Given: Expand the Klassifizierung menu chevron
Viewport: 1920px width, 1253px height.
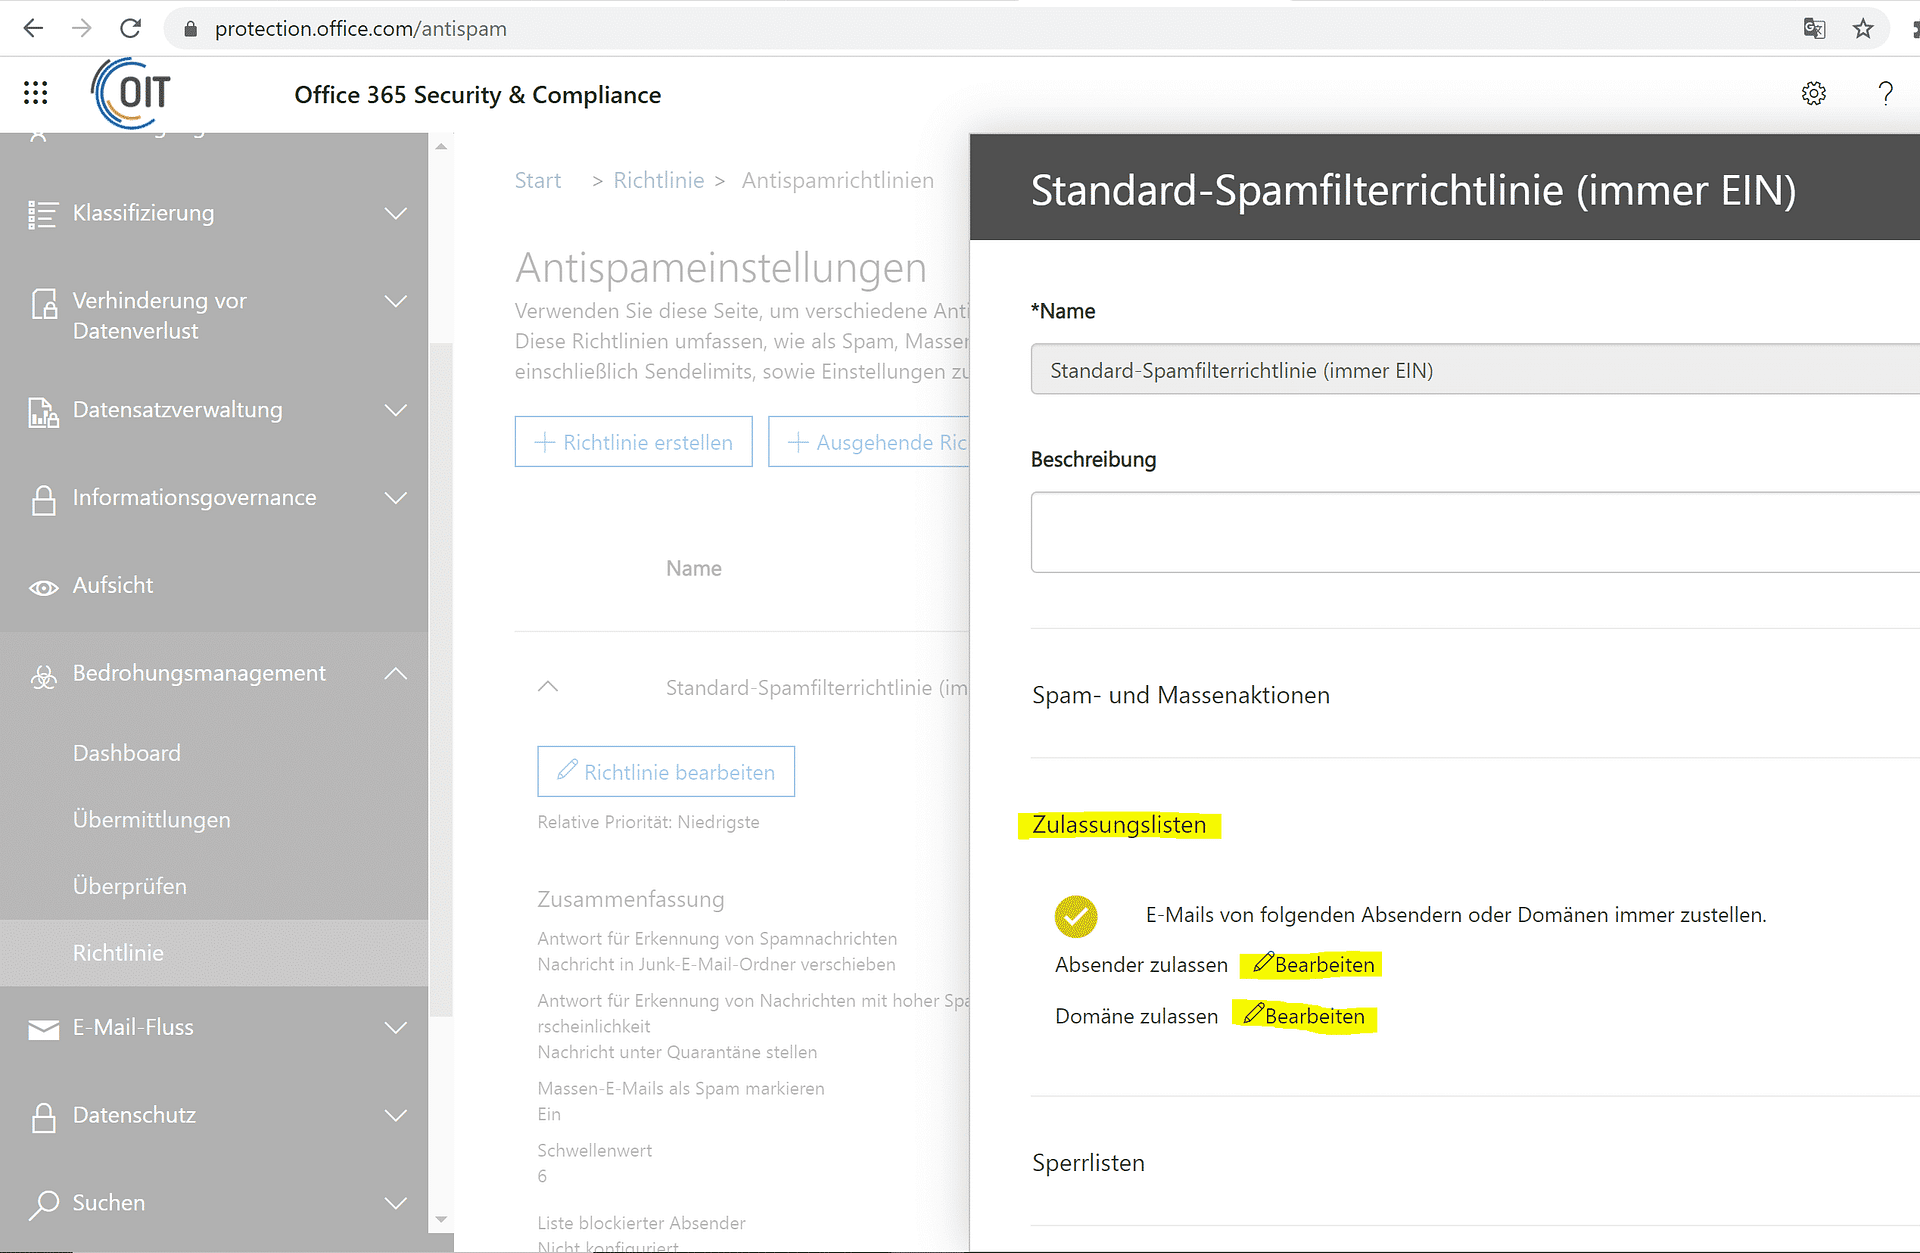Looking at the screenshot, I should coord(396,214).
